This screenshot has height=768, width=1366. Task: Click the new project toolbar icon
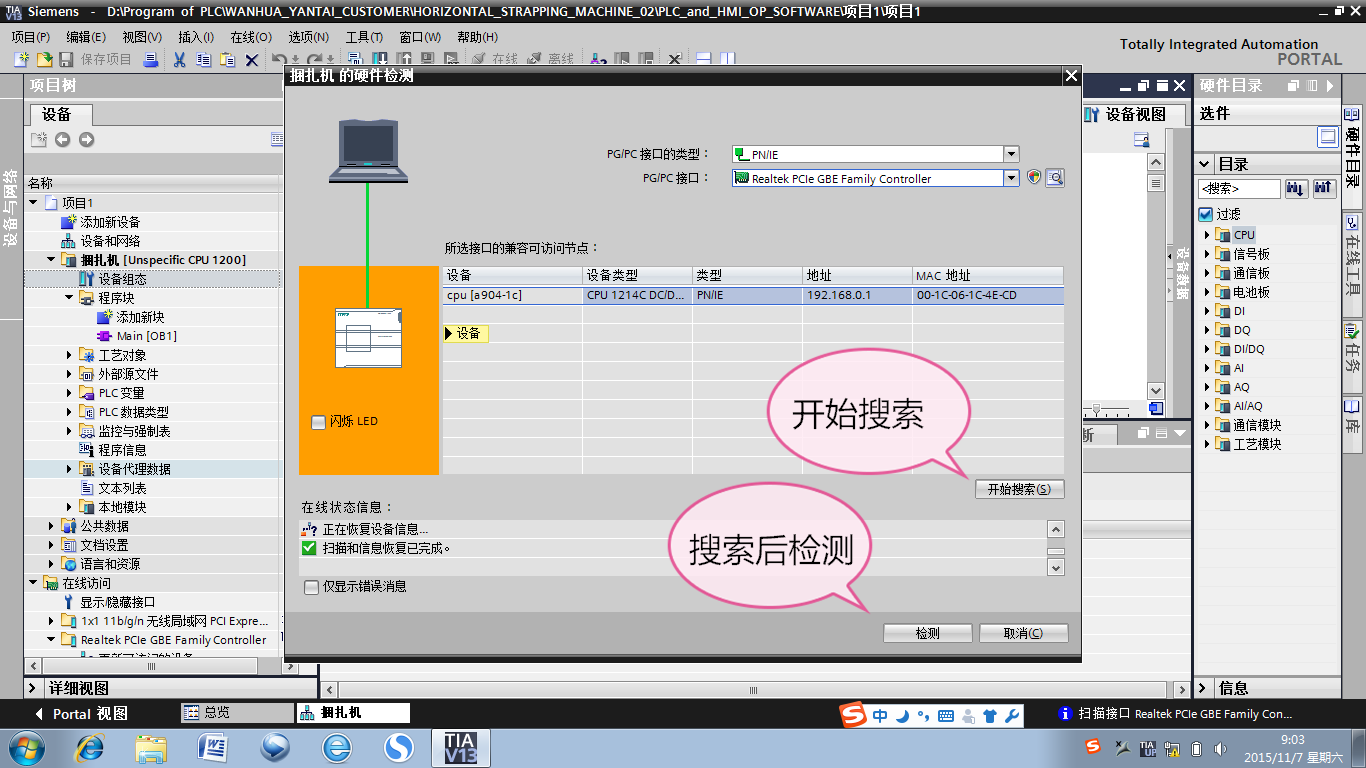[x=22, y=60]
